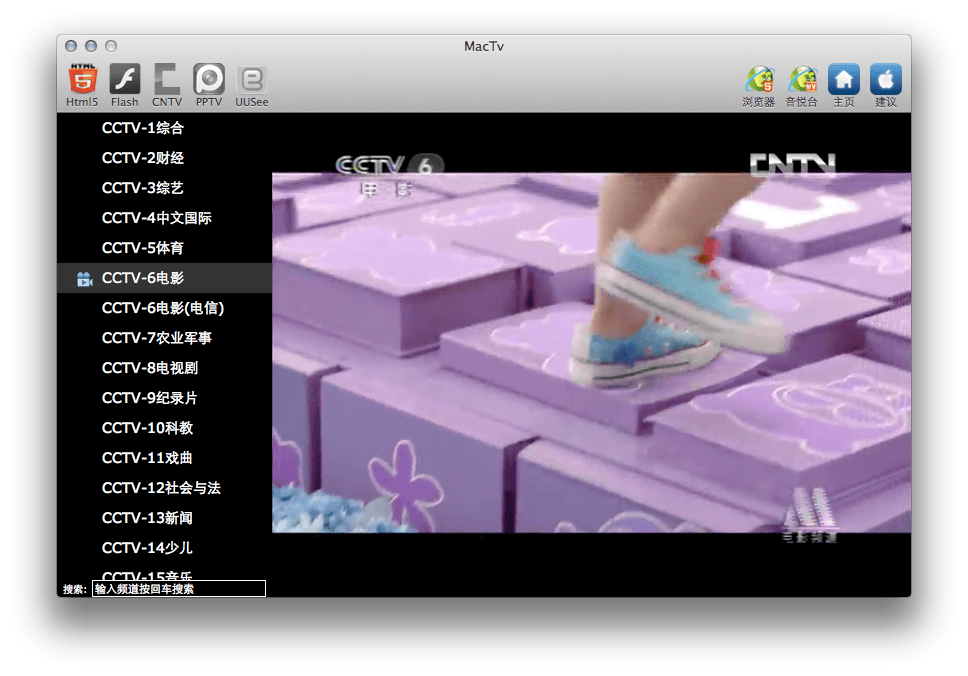
Task: Play CCTV-11戏曲 channel
Action: tap(164, 458)
